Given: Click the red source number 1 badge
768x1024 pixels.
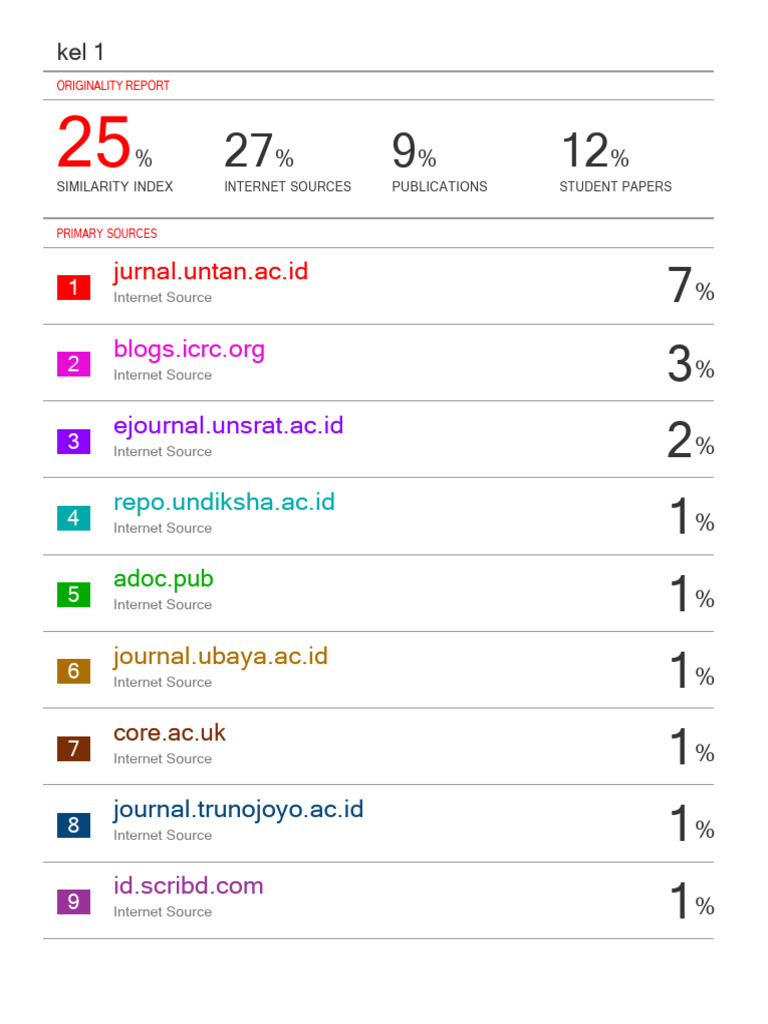Looking at the screenshot, I should coord(73,288).
